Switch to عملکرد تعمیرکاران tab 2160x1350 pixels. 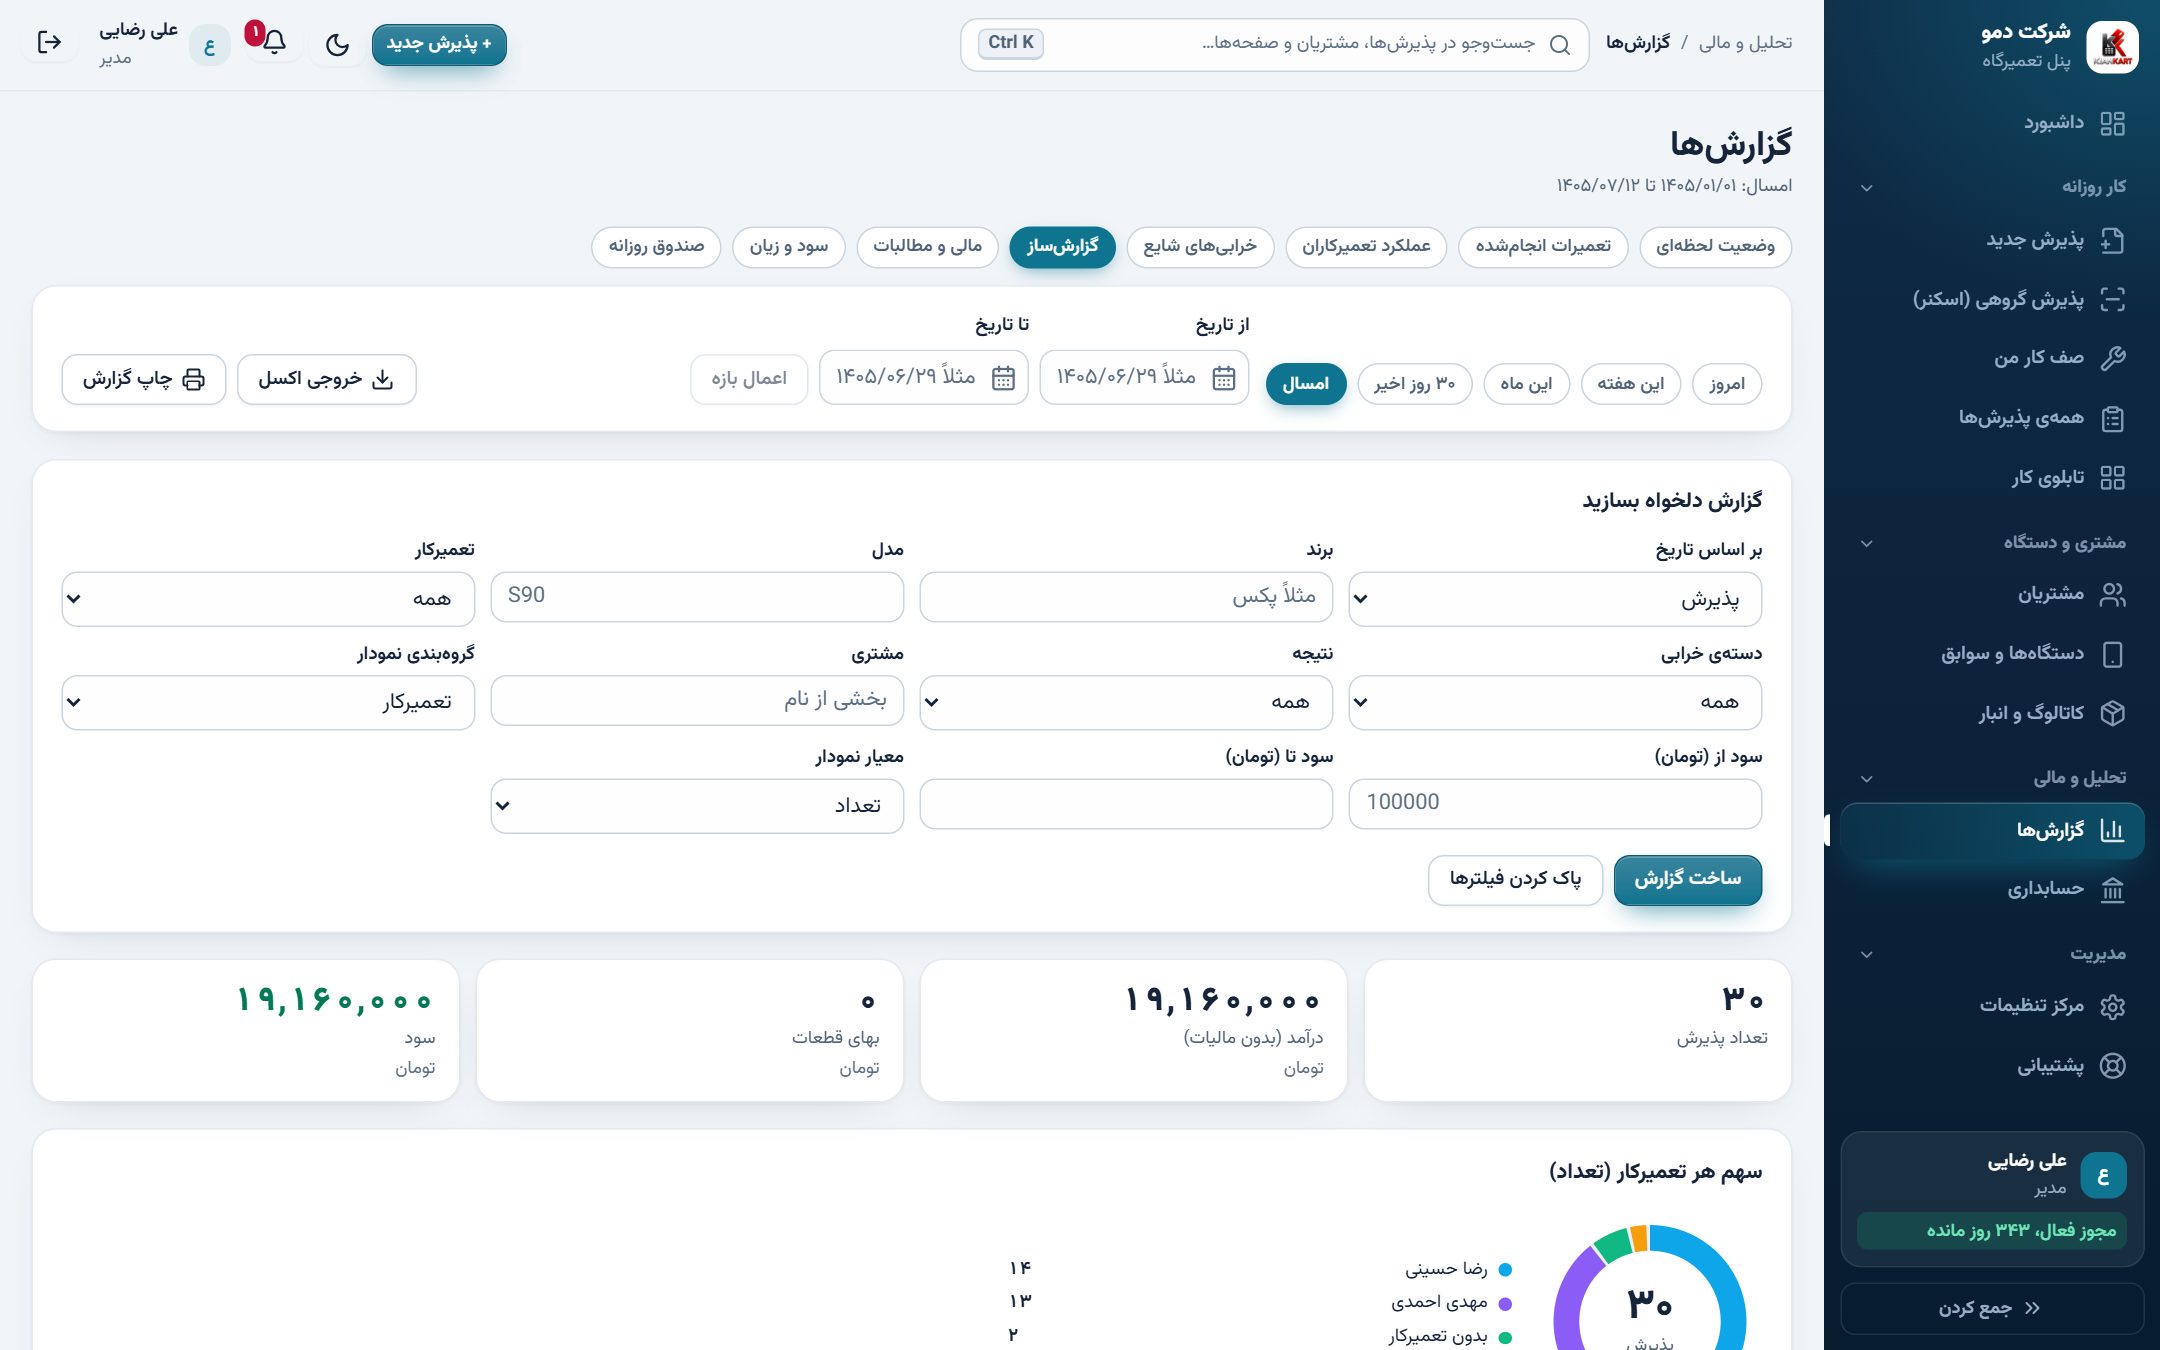point(1366,247)
